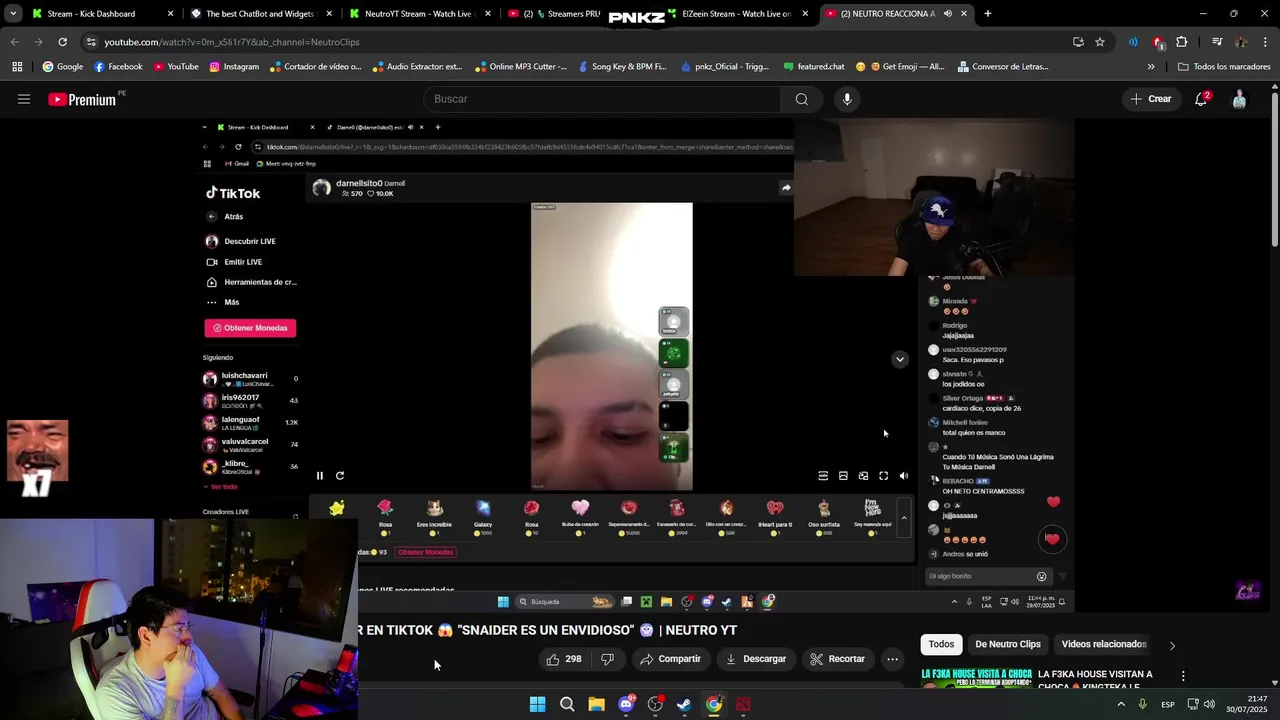Open the Todos los marcadores folder
The width and height of the screenshot is (1280, 720).
[x=1224, y=67]
